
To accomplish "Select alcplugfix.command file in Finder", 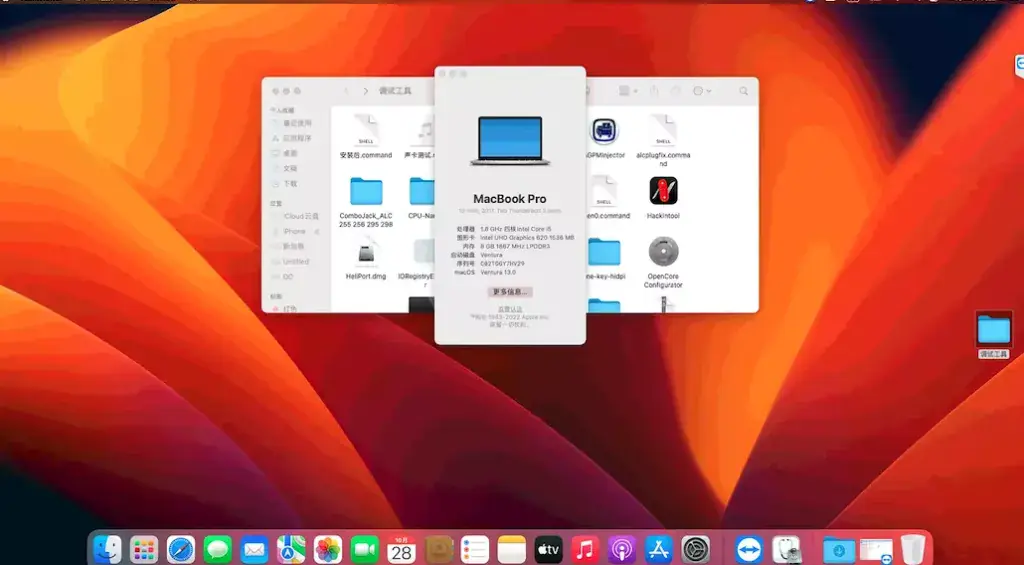I will 663,140.
